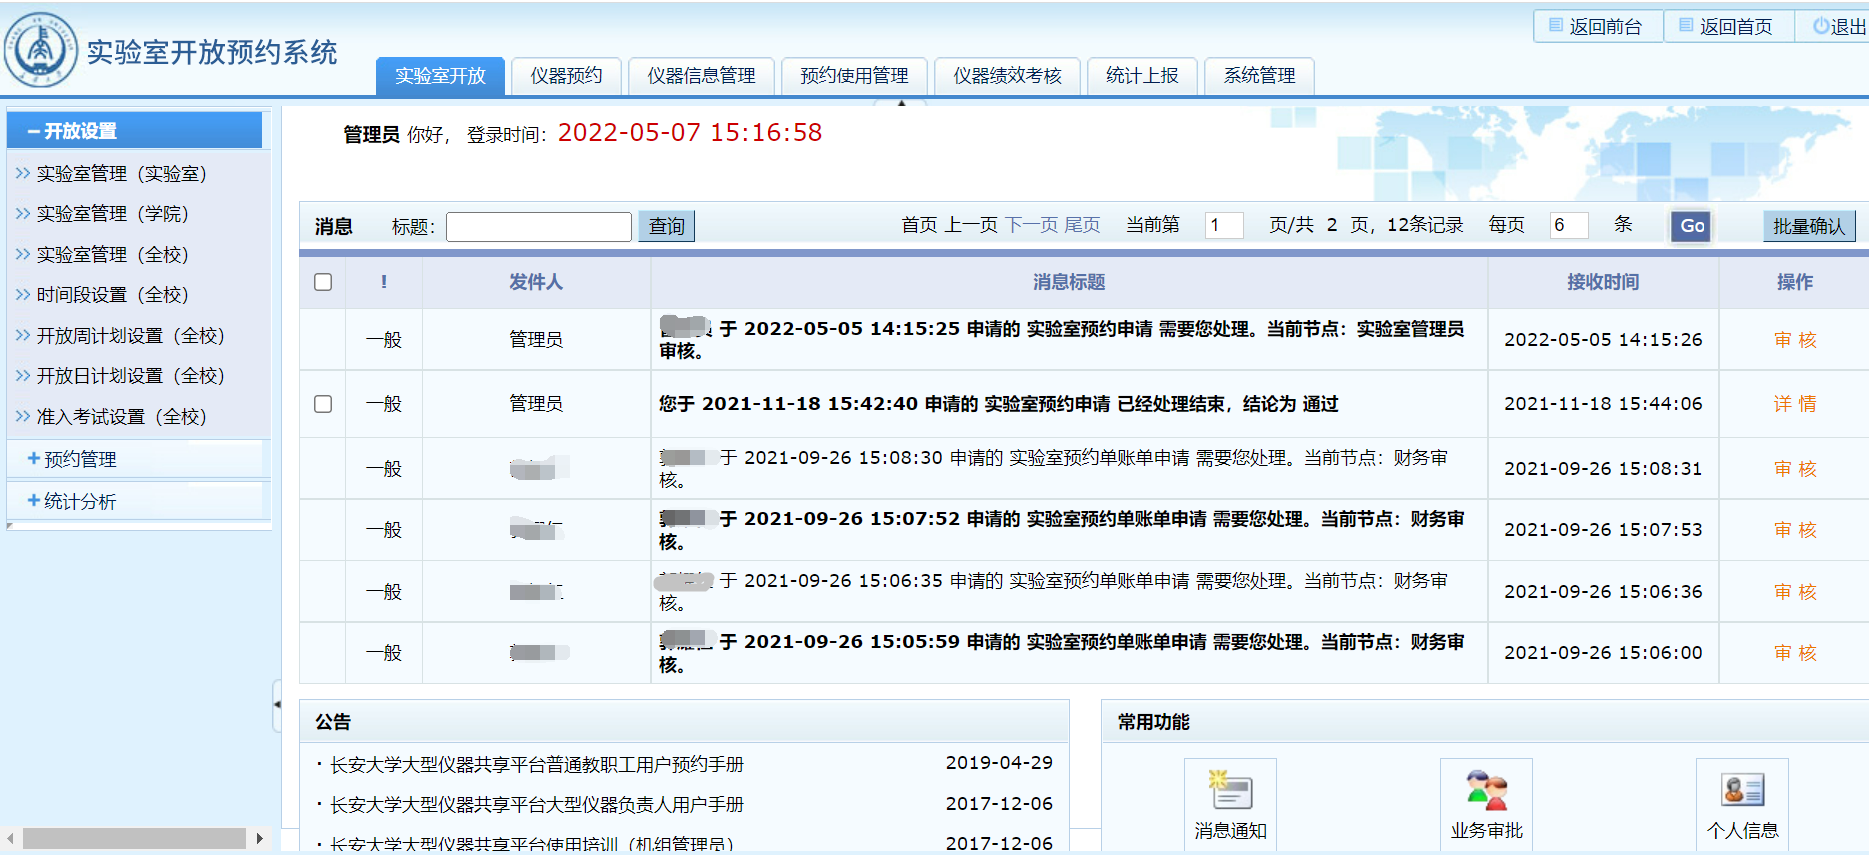The height and width of the screenshot is (855, 1869).
Task: Click the 标题 search input field
Action: point(538,226)
